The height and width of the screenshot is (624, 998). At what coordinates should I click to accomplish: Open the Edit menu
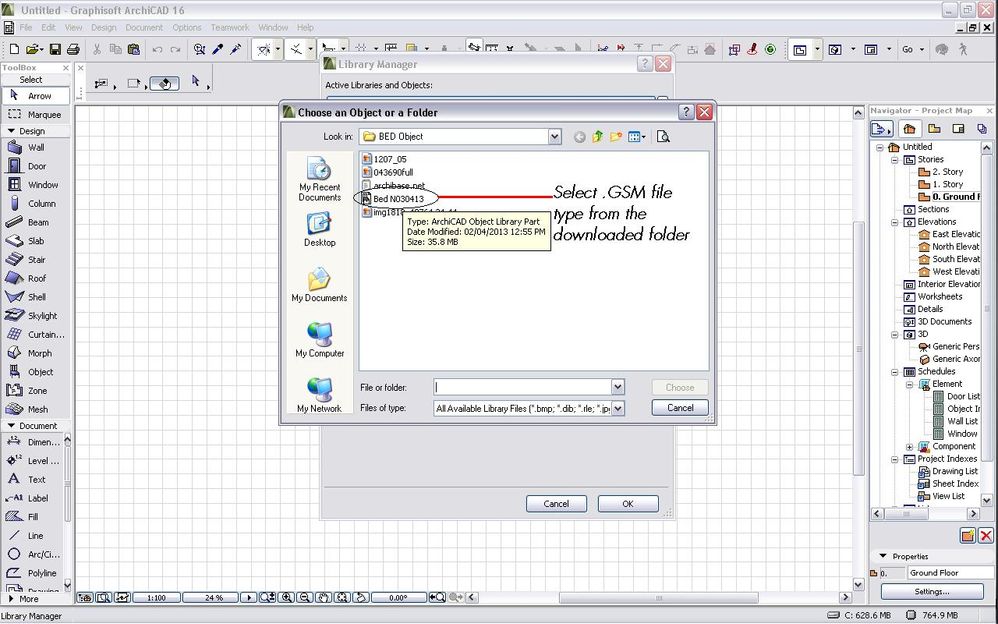click(x=48, y=27)
